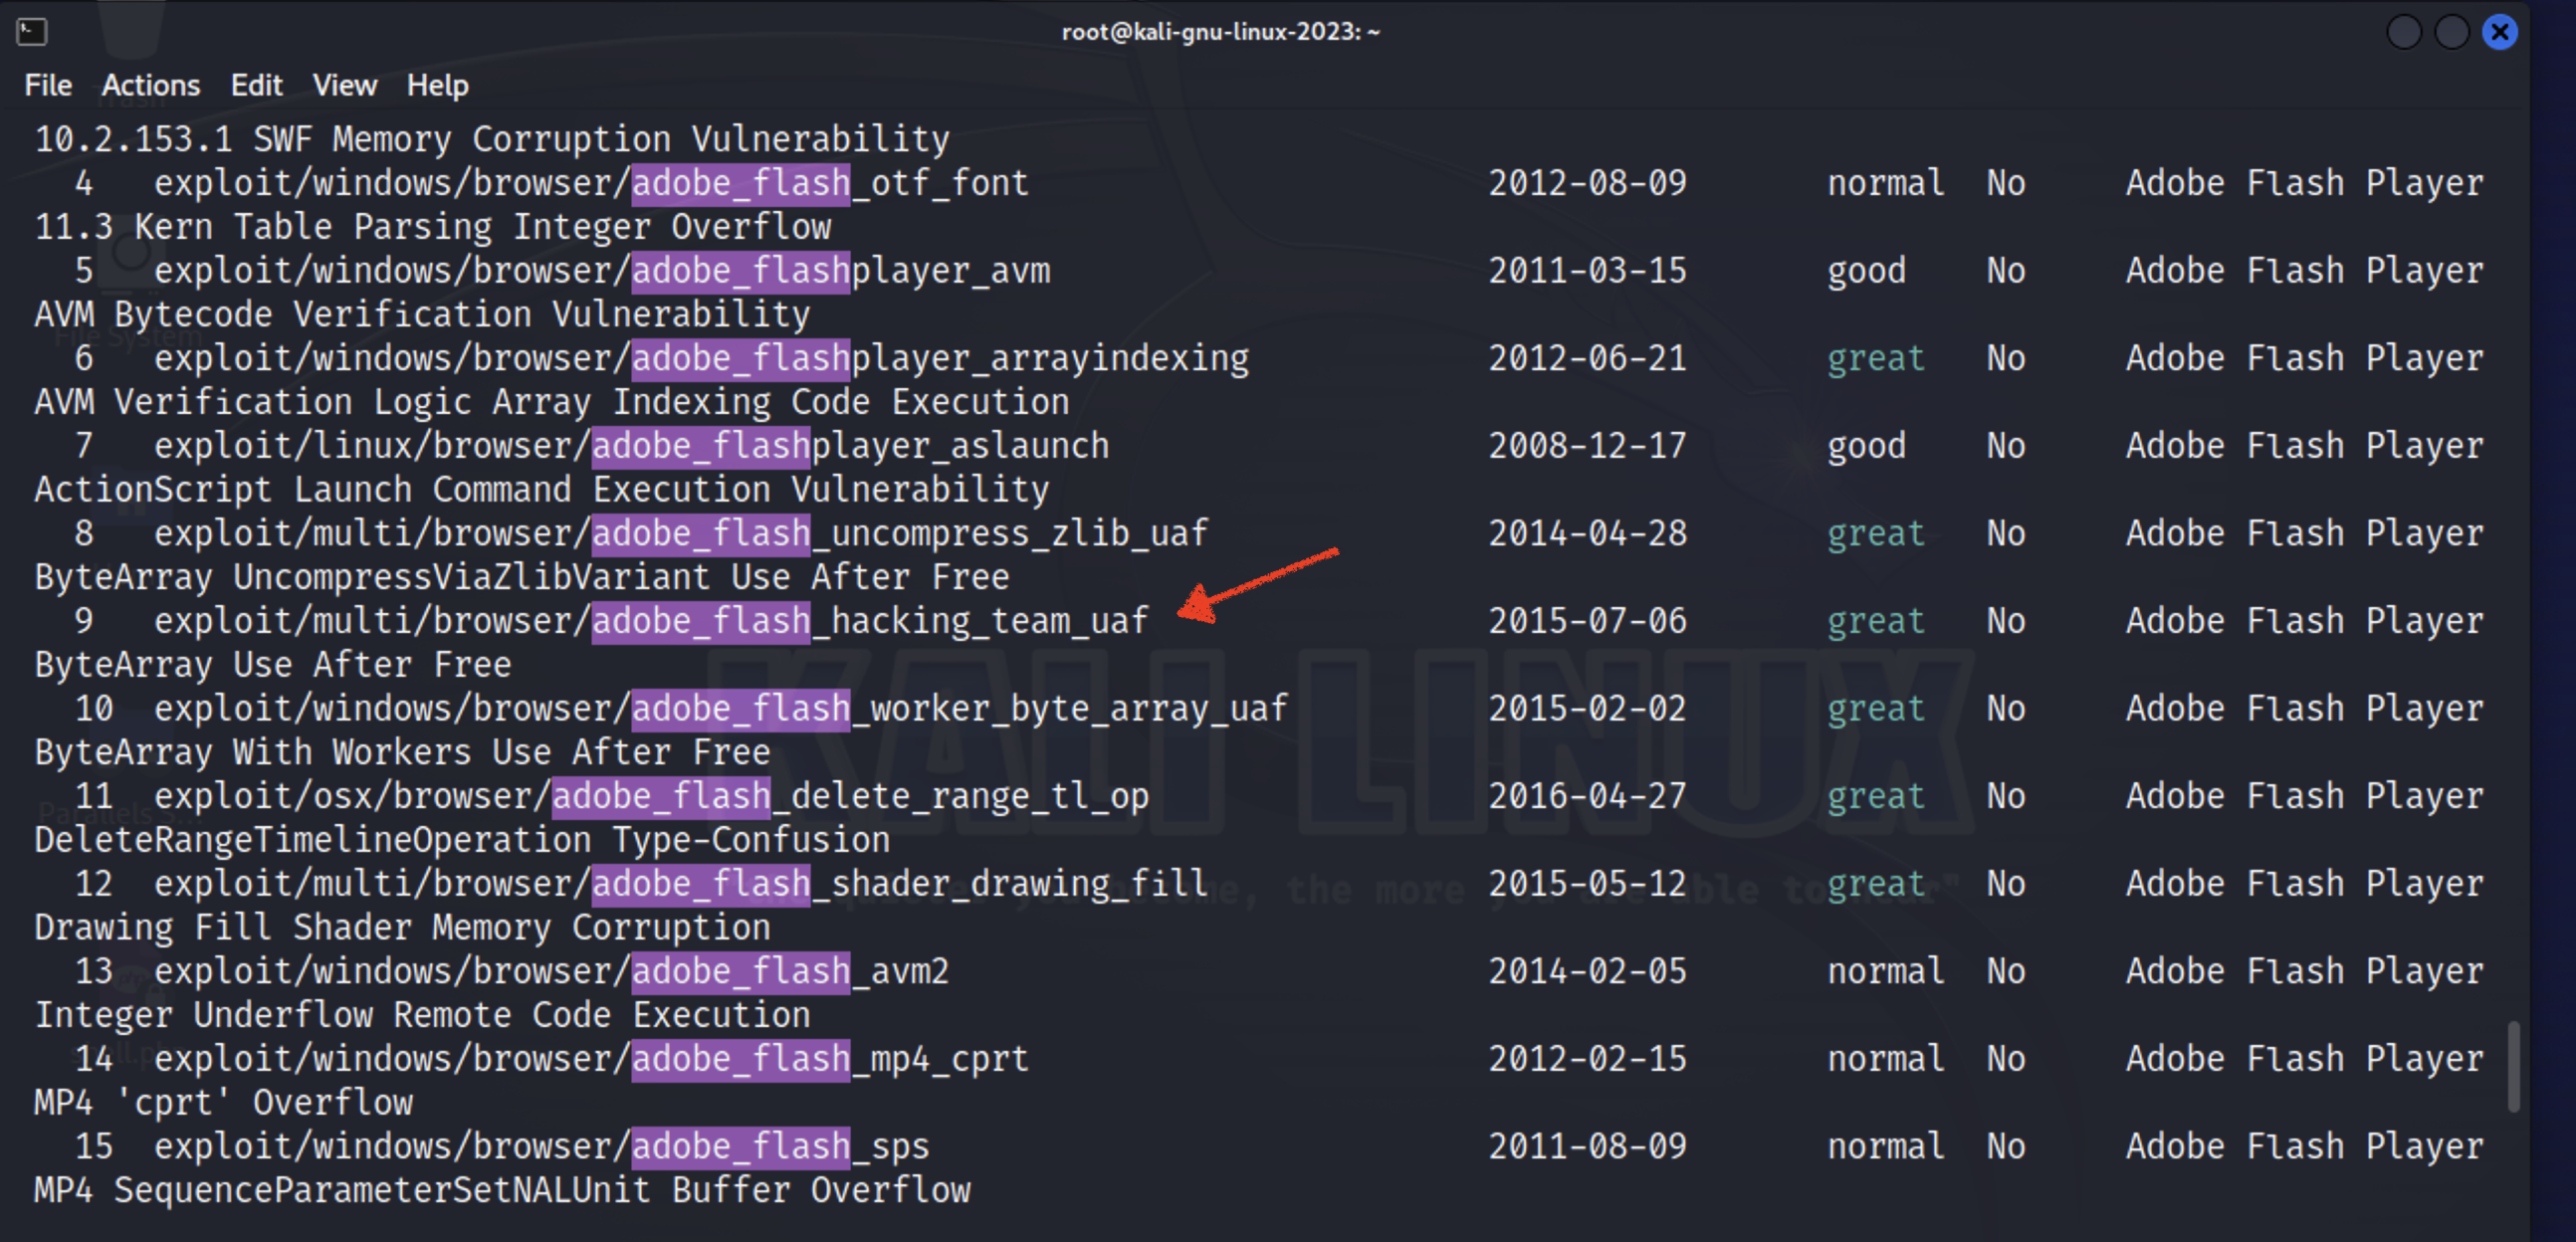Image resolution: width=2576 pixels, height=1242 pixels.
Task: Click 'ByteArray With Workers Use After Free' text
Action: point(402,752)
